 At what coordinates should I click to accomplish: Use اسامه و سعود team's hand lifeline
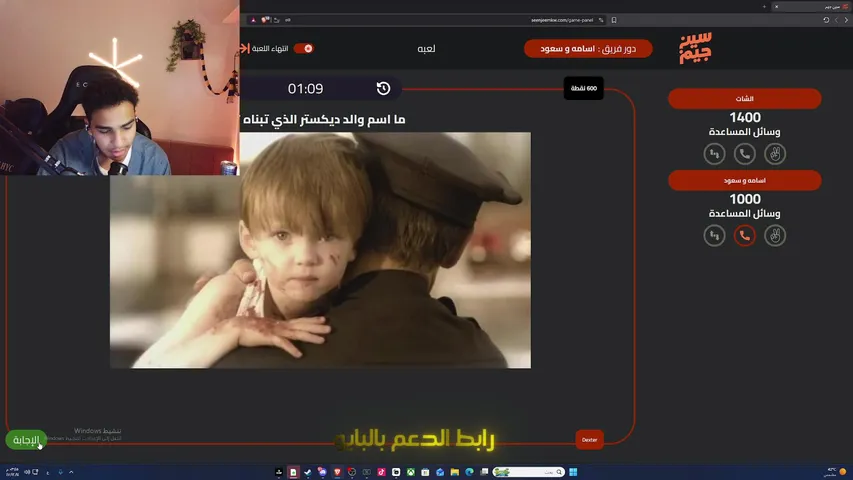pyautogui.click(x=775, y=236)
